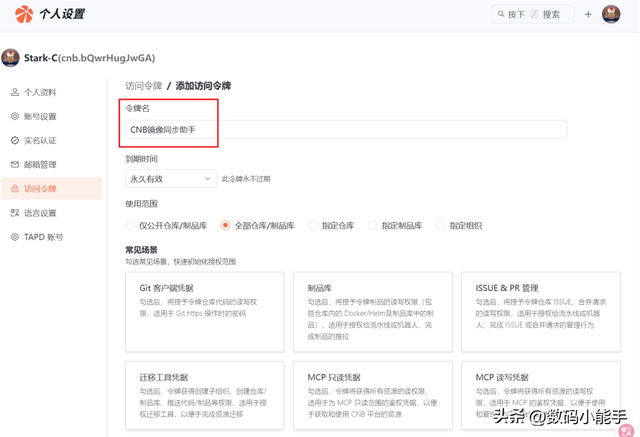The width and height of the screenshot is (640, 437).
Task: Open TAPD 账号 in sidebar
Action: [x=51, y=237]
